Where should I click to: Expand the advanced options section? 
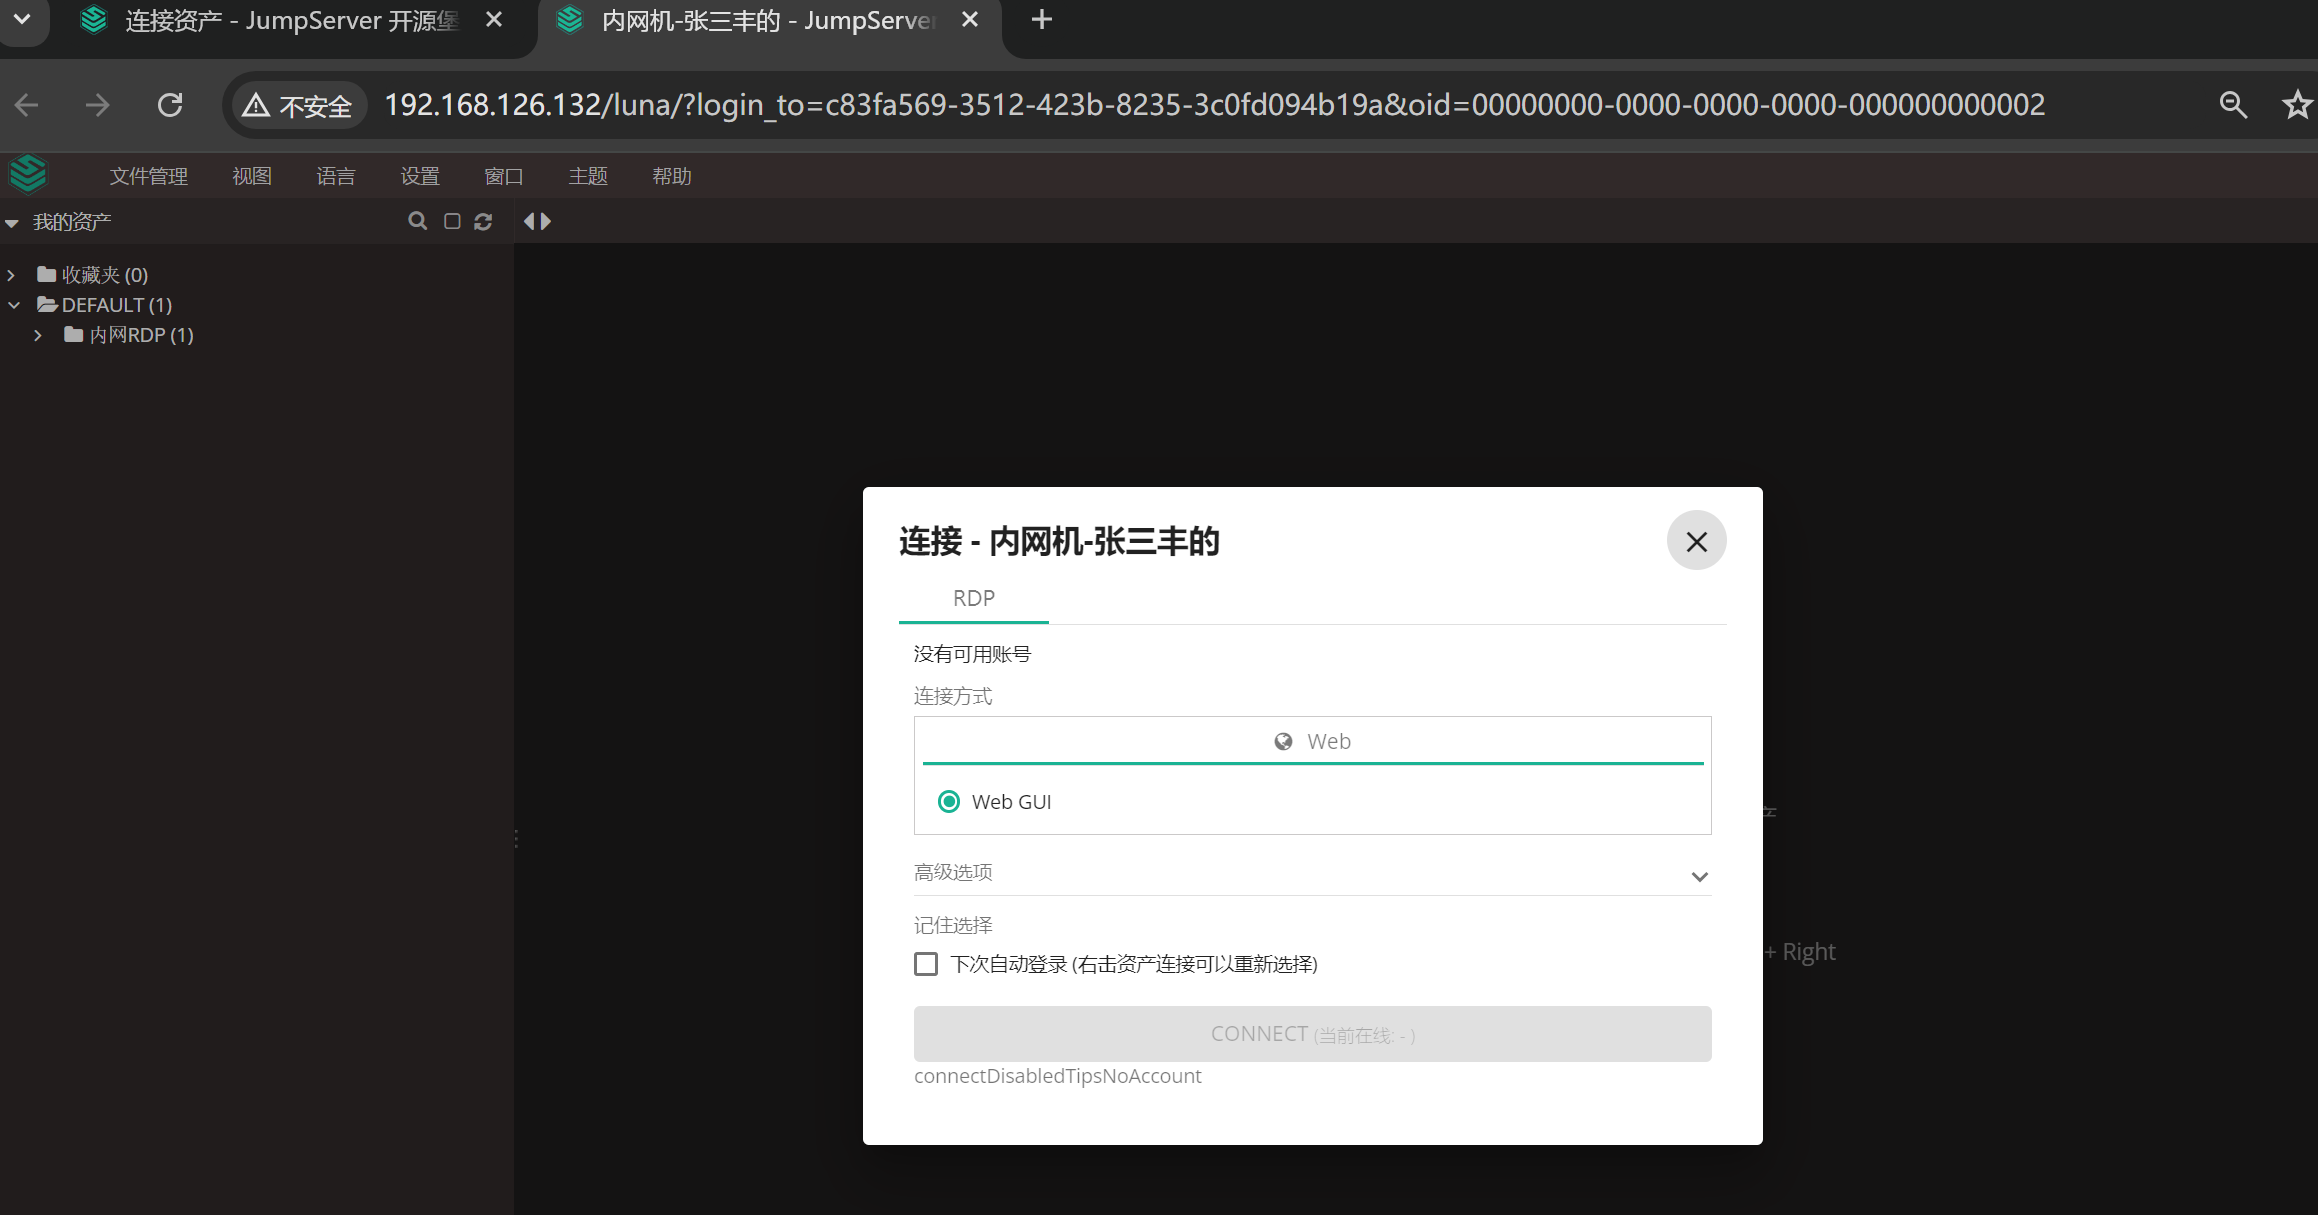(1698, 876)
